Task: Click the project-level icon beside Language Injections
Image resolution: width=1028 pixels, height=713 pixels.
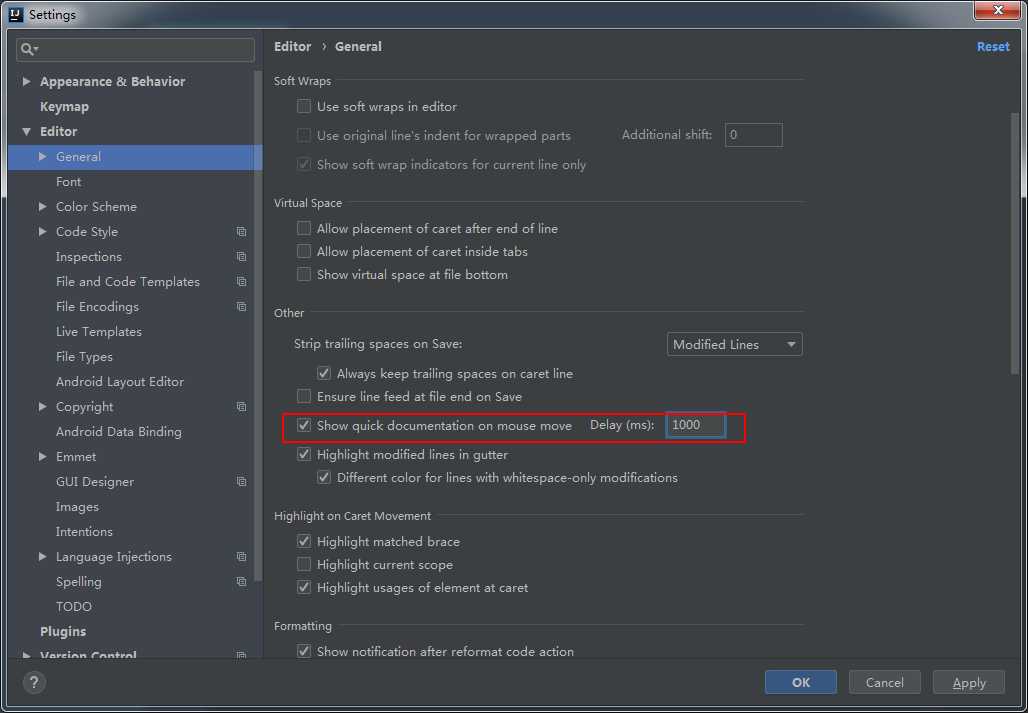Action: [x=241, y=557]
